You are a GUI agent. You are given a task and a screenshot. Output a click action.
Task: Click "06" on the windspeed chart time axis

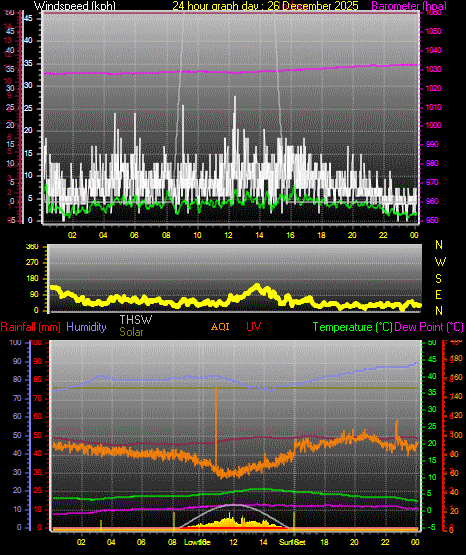point(134,235)
